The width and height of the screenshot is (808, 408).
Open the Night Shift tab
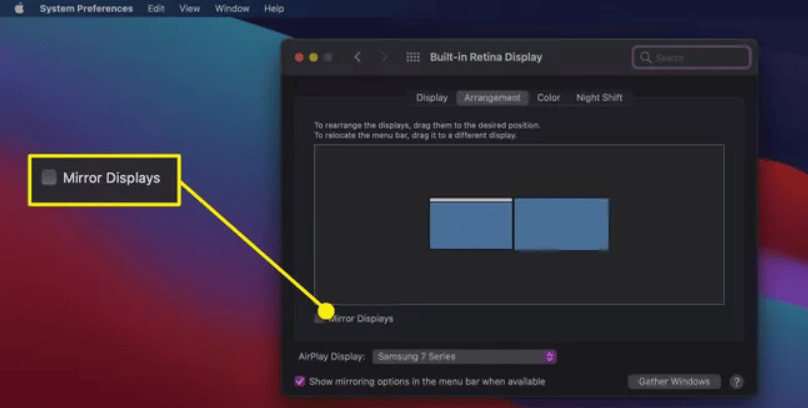coord(599,98)
